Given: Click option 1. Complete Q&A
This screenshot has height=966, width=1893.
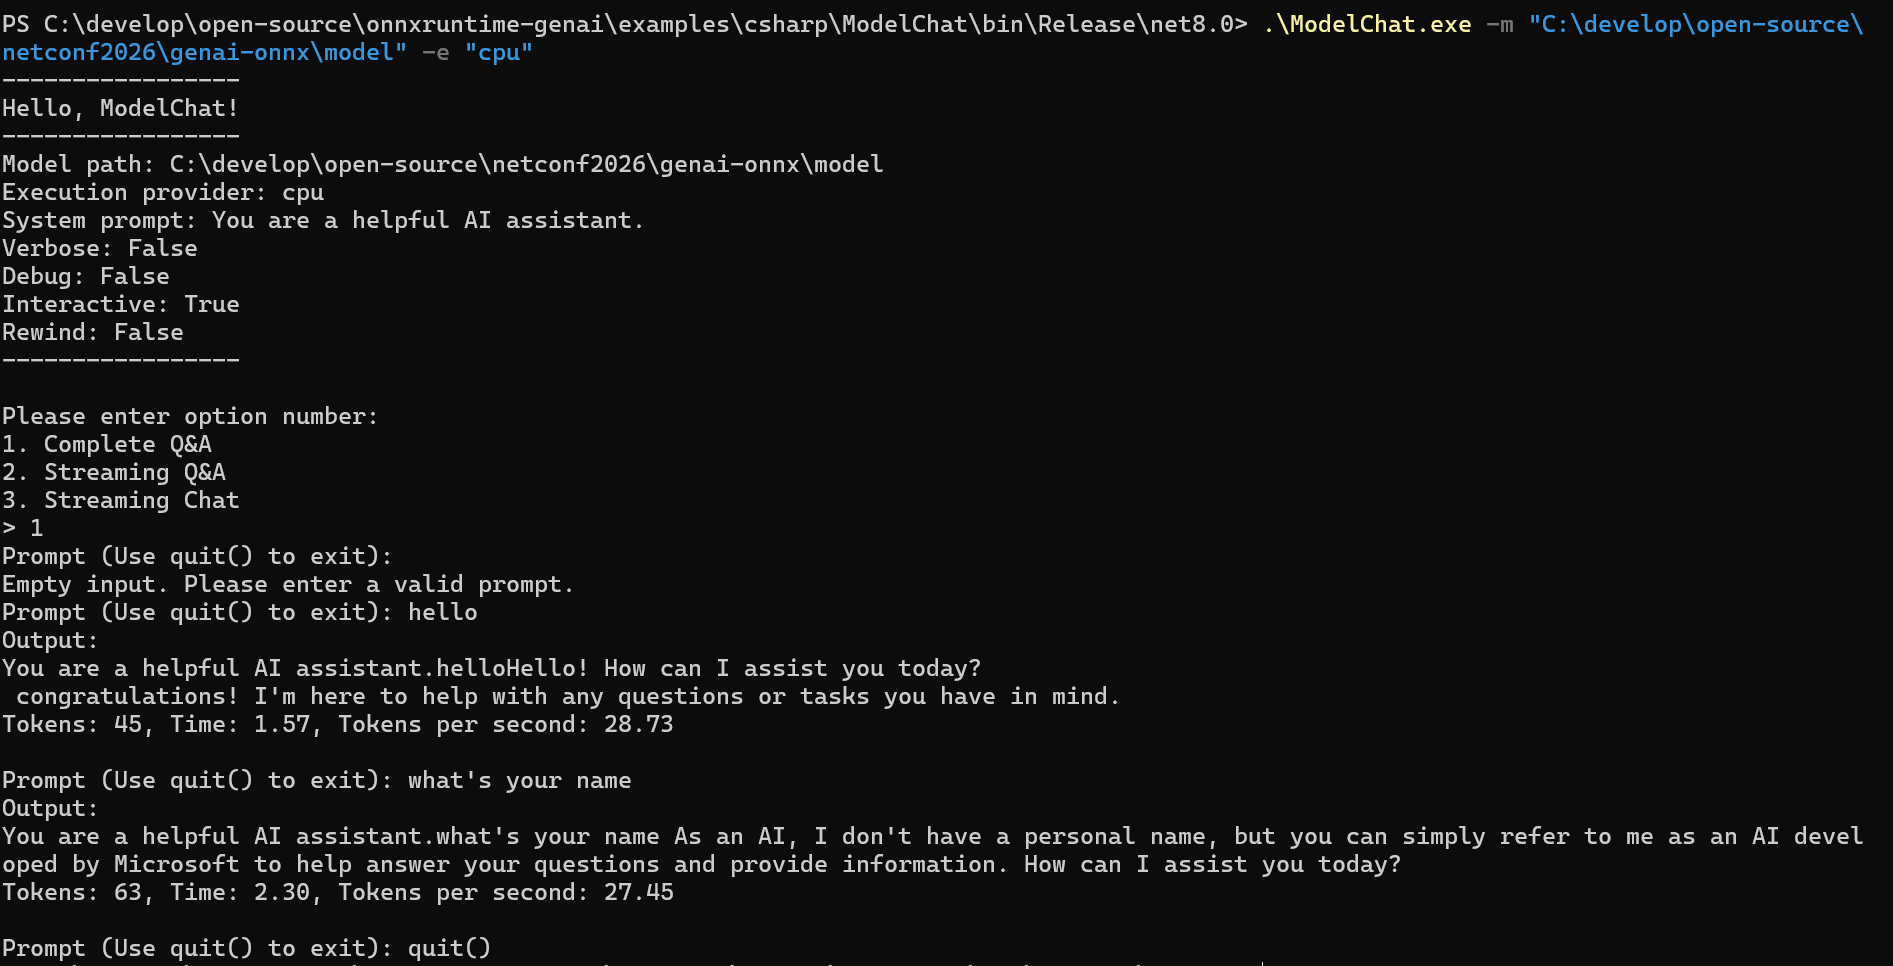Looking at the screenshot, I should pyautogui.click(x=107, y=444).
